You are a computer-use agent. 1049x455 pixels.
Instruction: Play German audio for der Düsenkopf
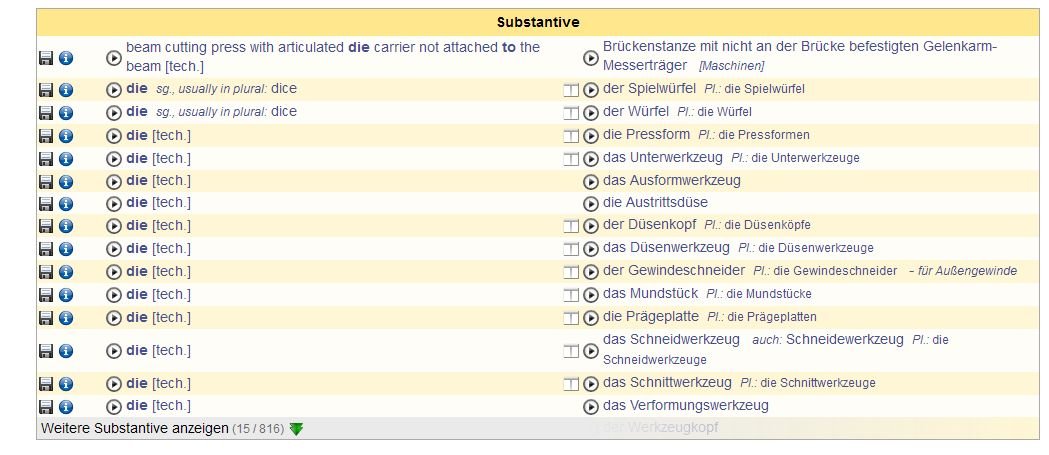tap(591, 226)
